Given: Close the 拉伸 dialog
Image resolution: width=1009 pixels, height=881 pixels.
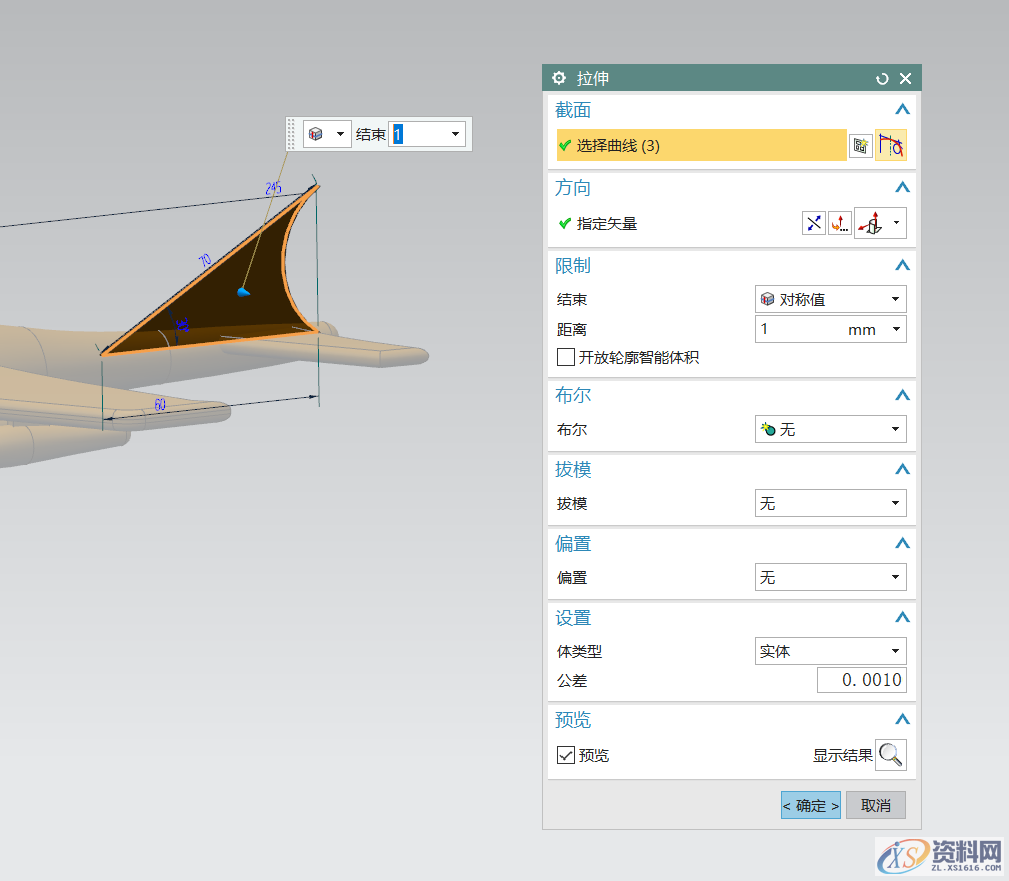Looking at the screenshot, I should [905, 78].
